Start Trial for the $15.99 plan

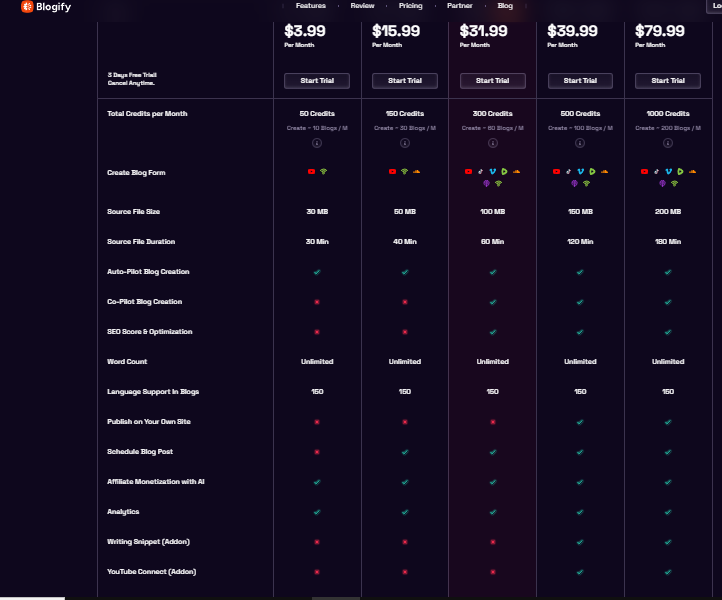coord(405,81)
